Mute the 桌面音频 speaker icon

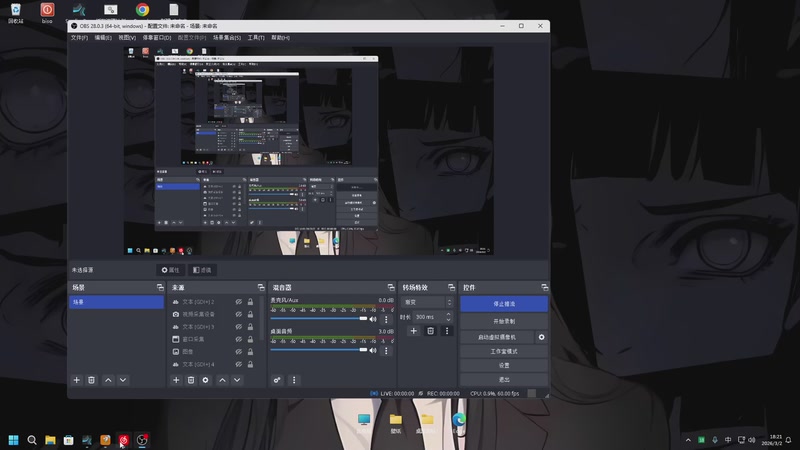point(373,351)
